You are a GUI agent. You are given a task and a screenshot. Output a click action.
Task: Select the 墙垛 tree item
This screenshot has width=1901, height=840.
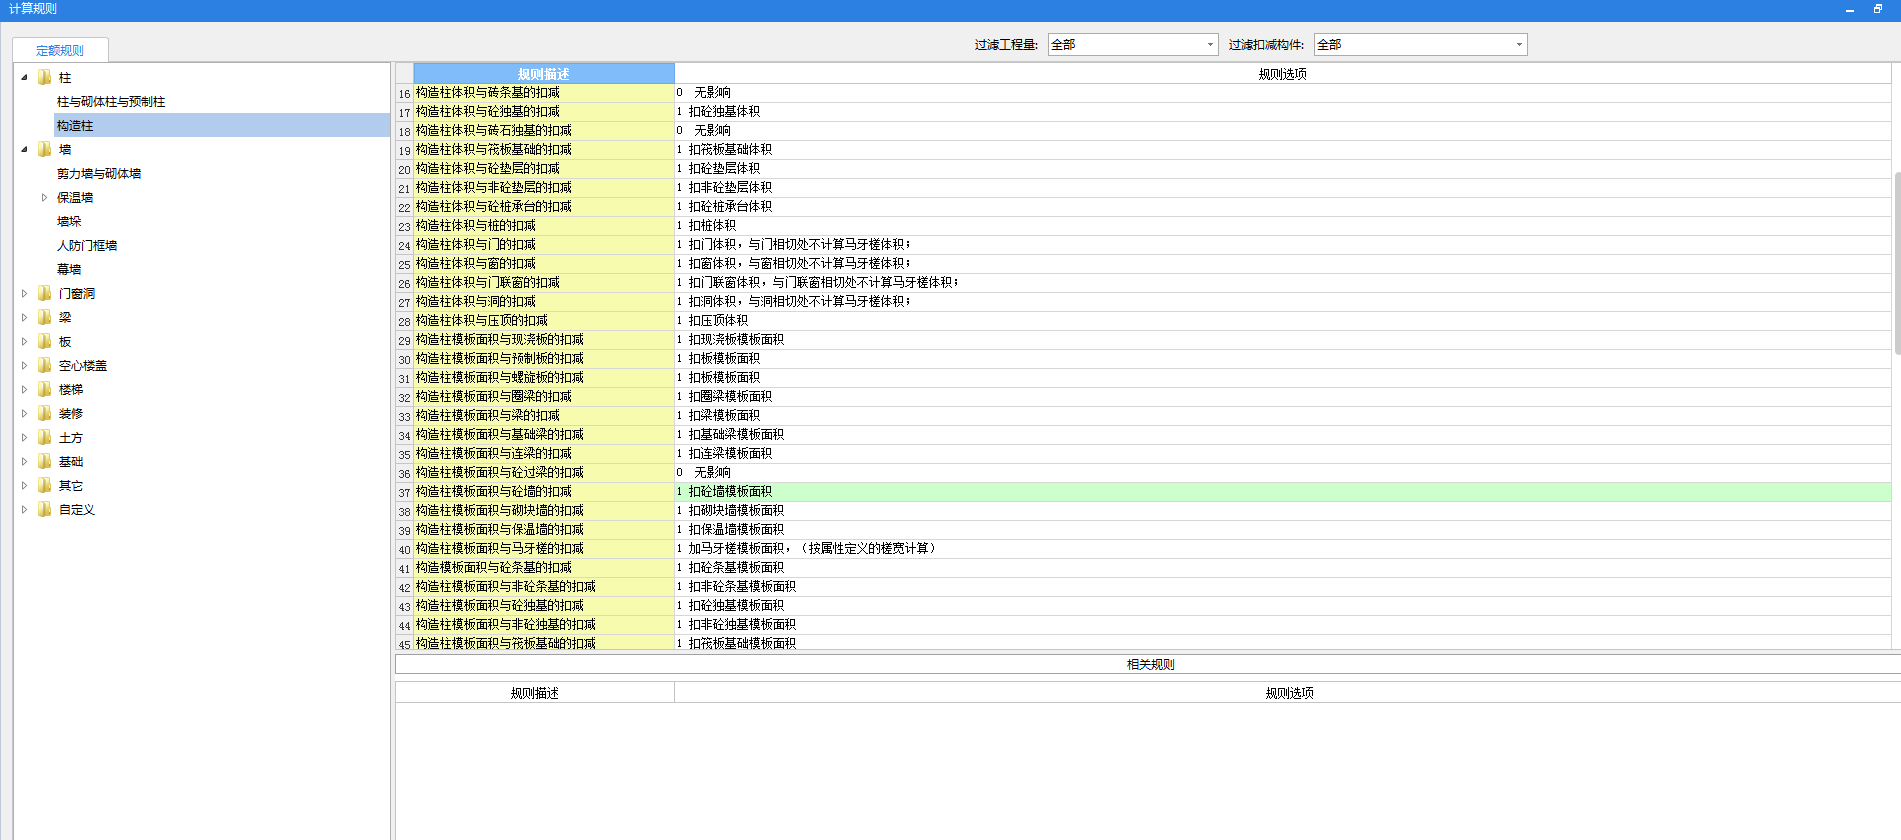click(69, 221)
